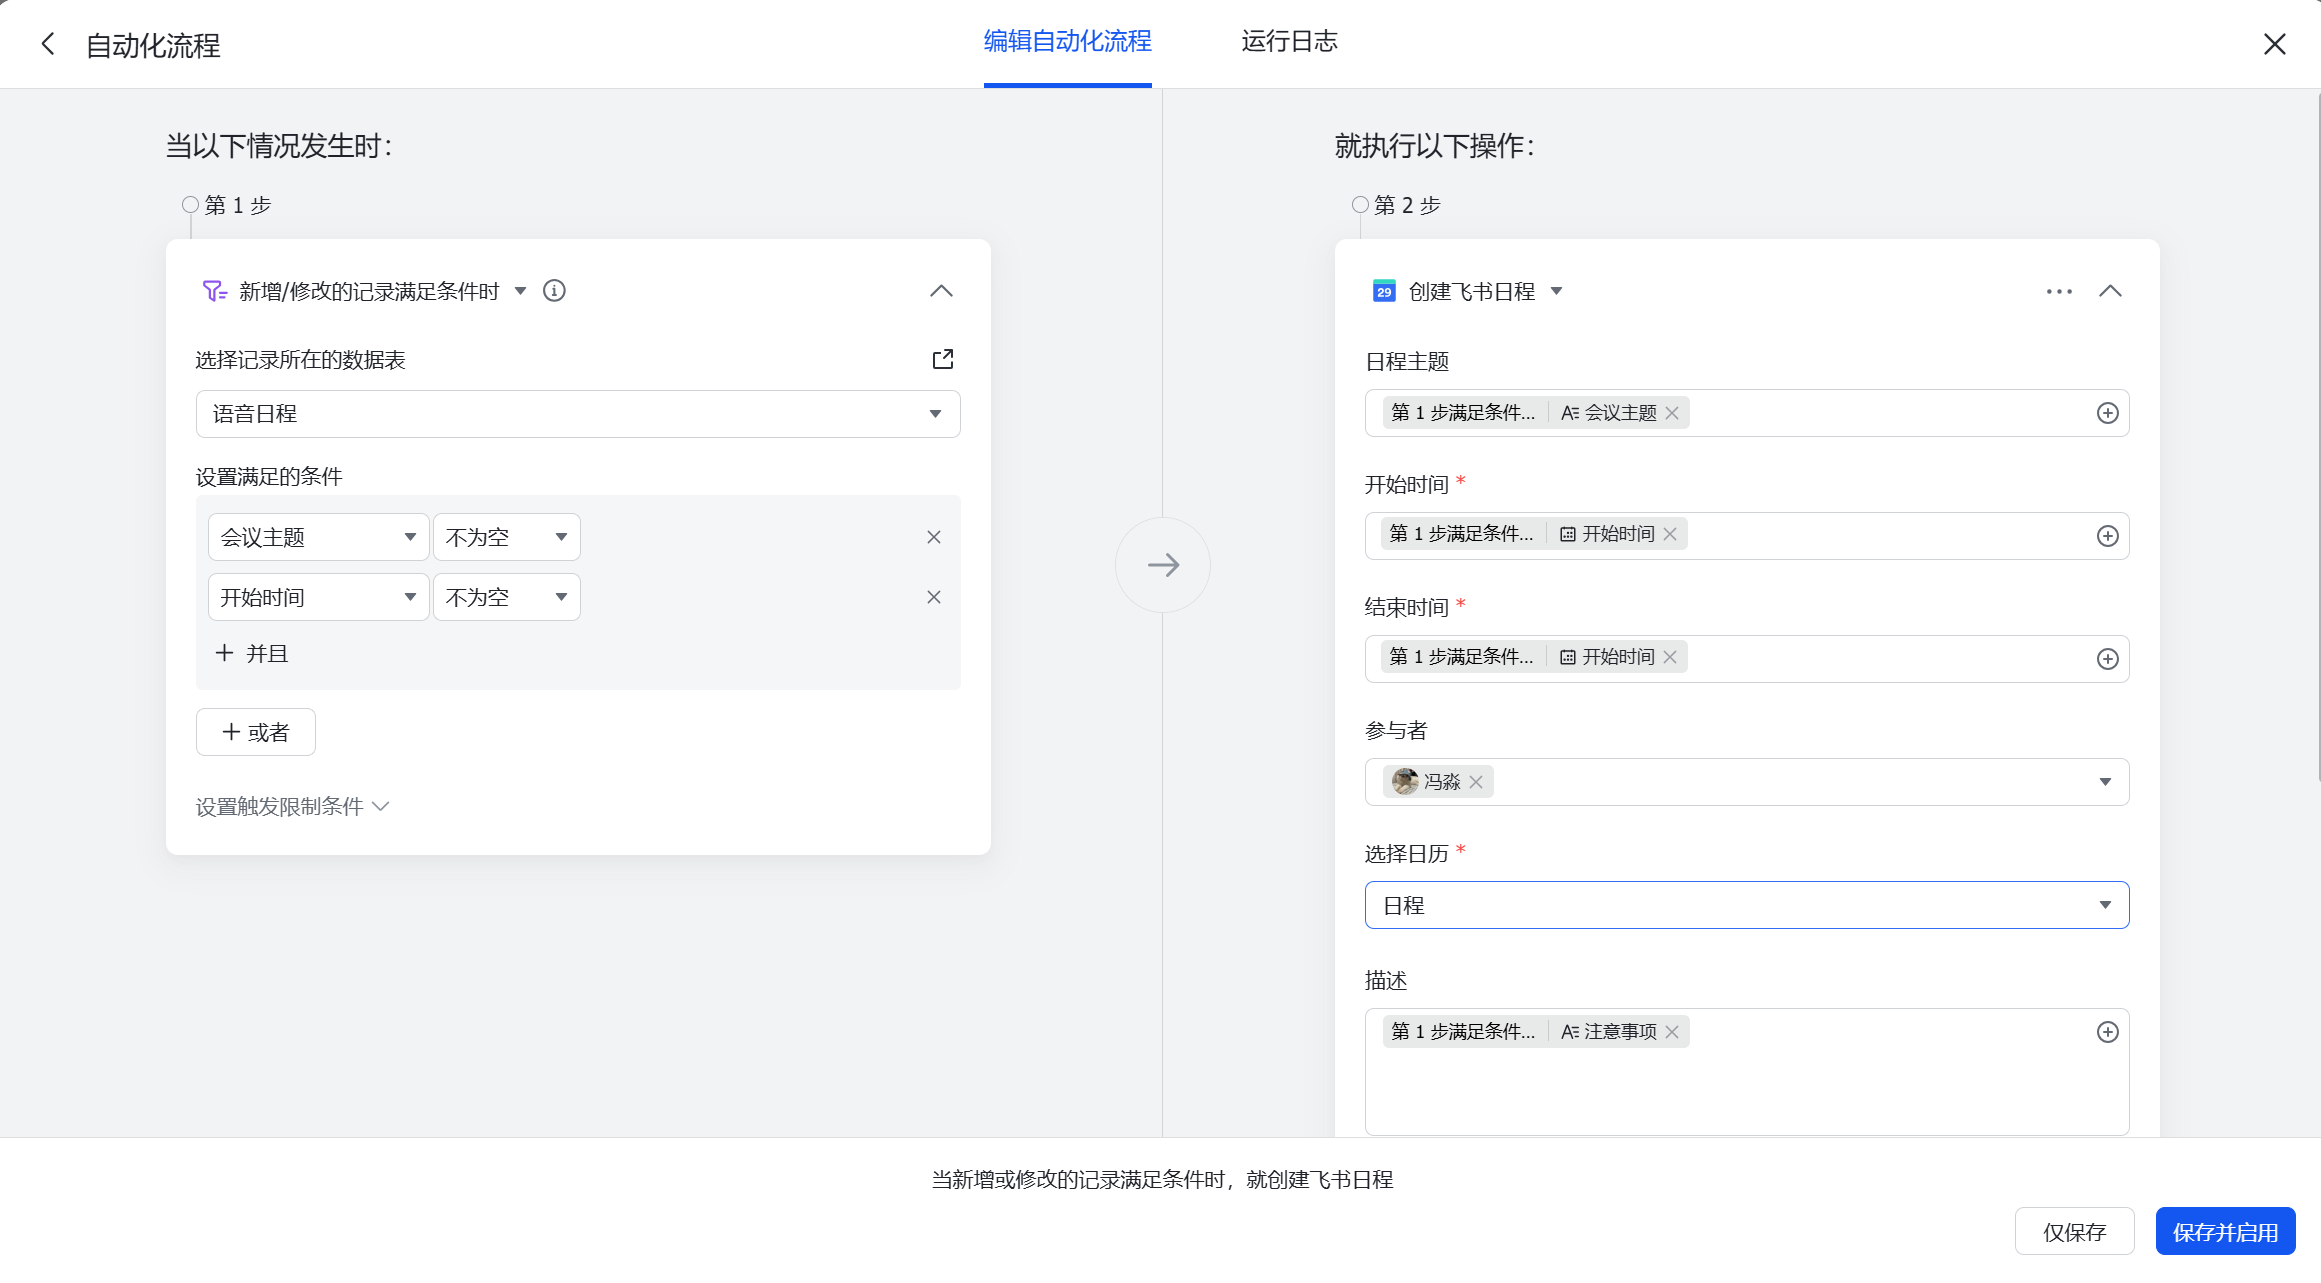
Task: Add an OR condition with 或者
Action: [x=255, y=731]
